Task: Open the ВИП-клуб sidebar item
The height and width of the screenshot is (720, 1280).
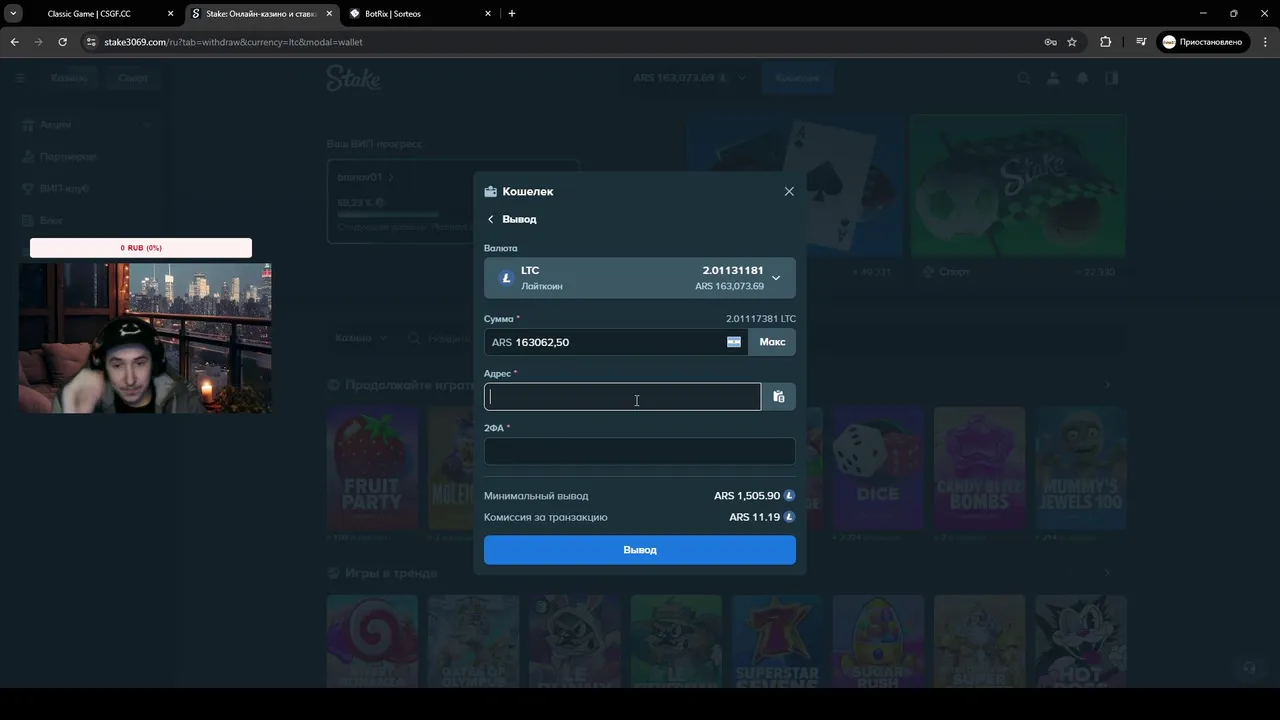Action: (86, 188)
